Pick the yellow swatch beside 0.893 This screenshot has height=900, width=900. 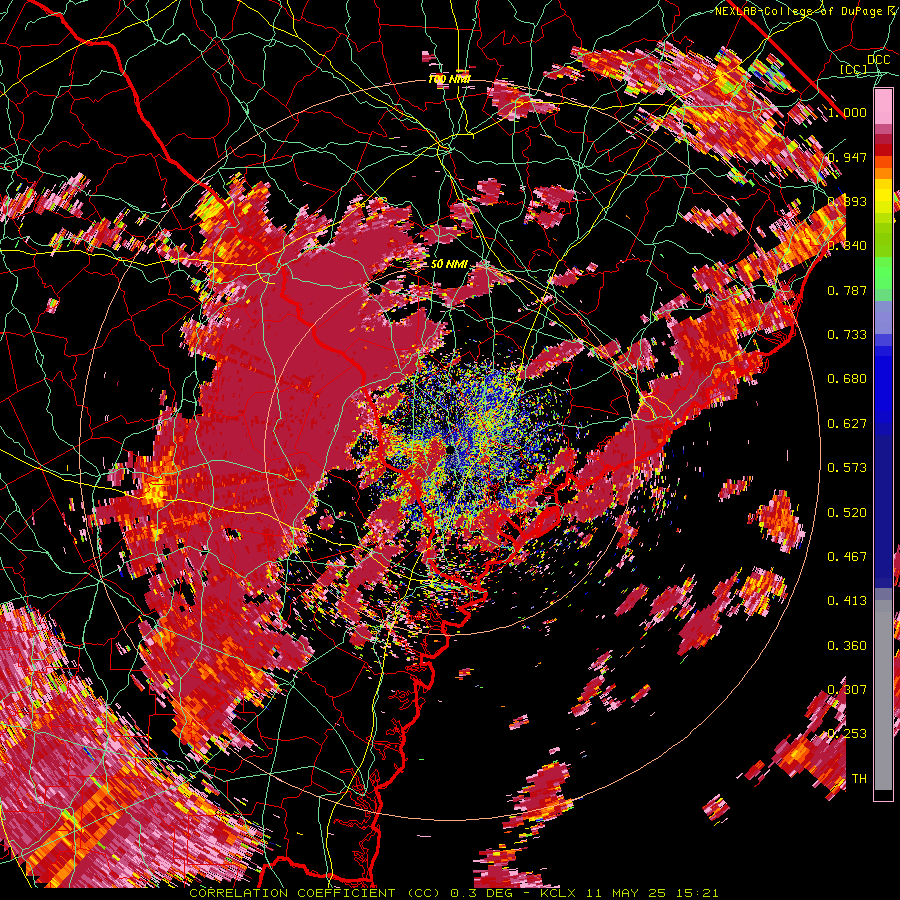pyautogui.click(x=883, y=201)
